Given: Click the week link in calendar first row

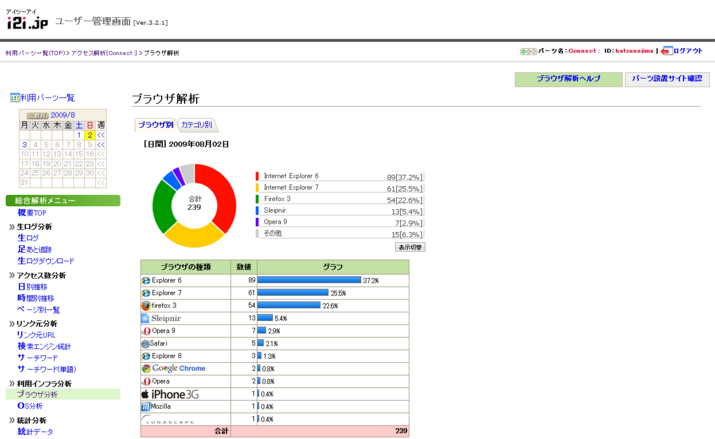Looking at the screenshot, I should point(101,135).
